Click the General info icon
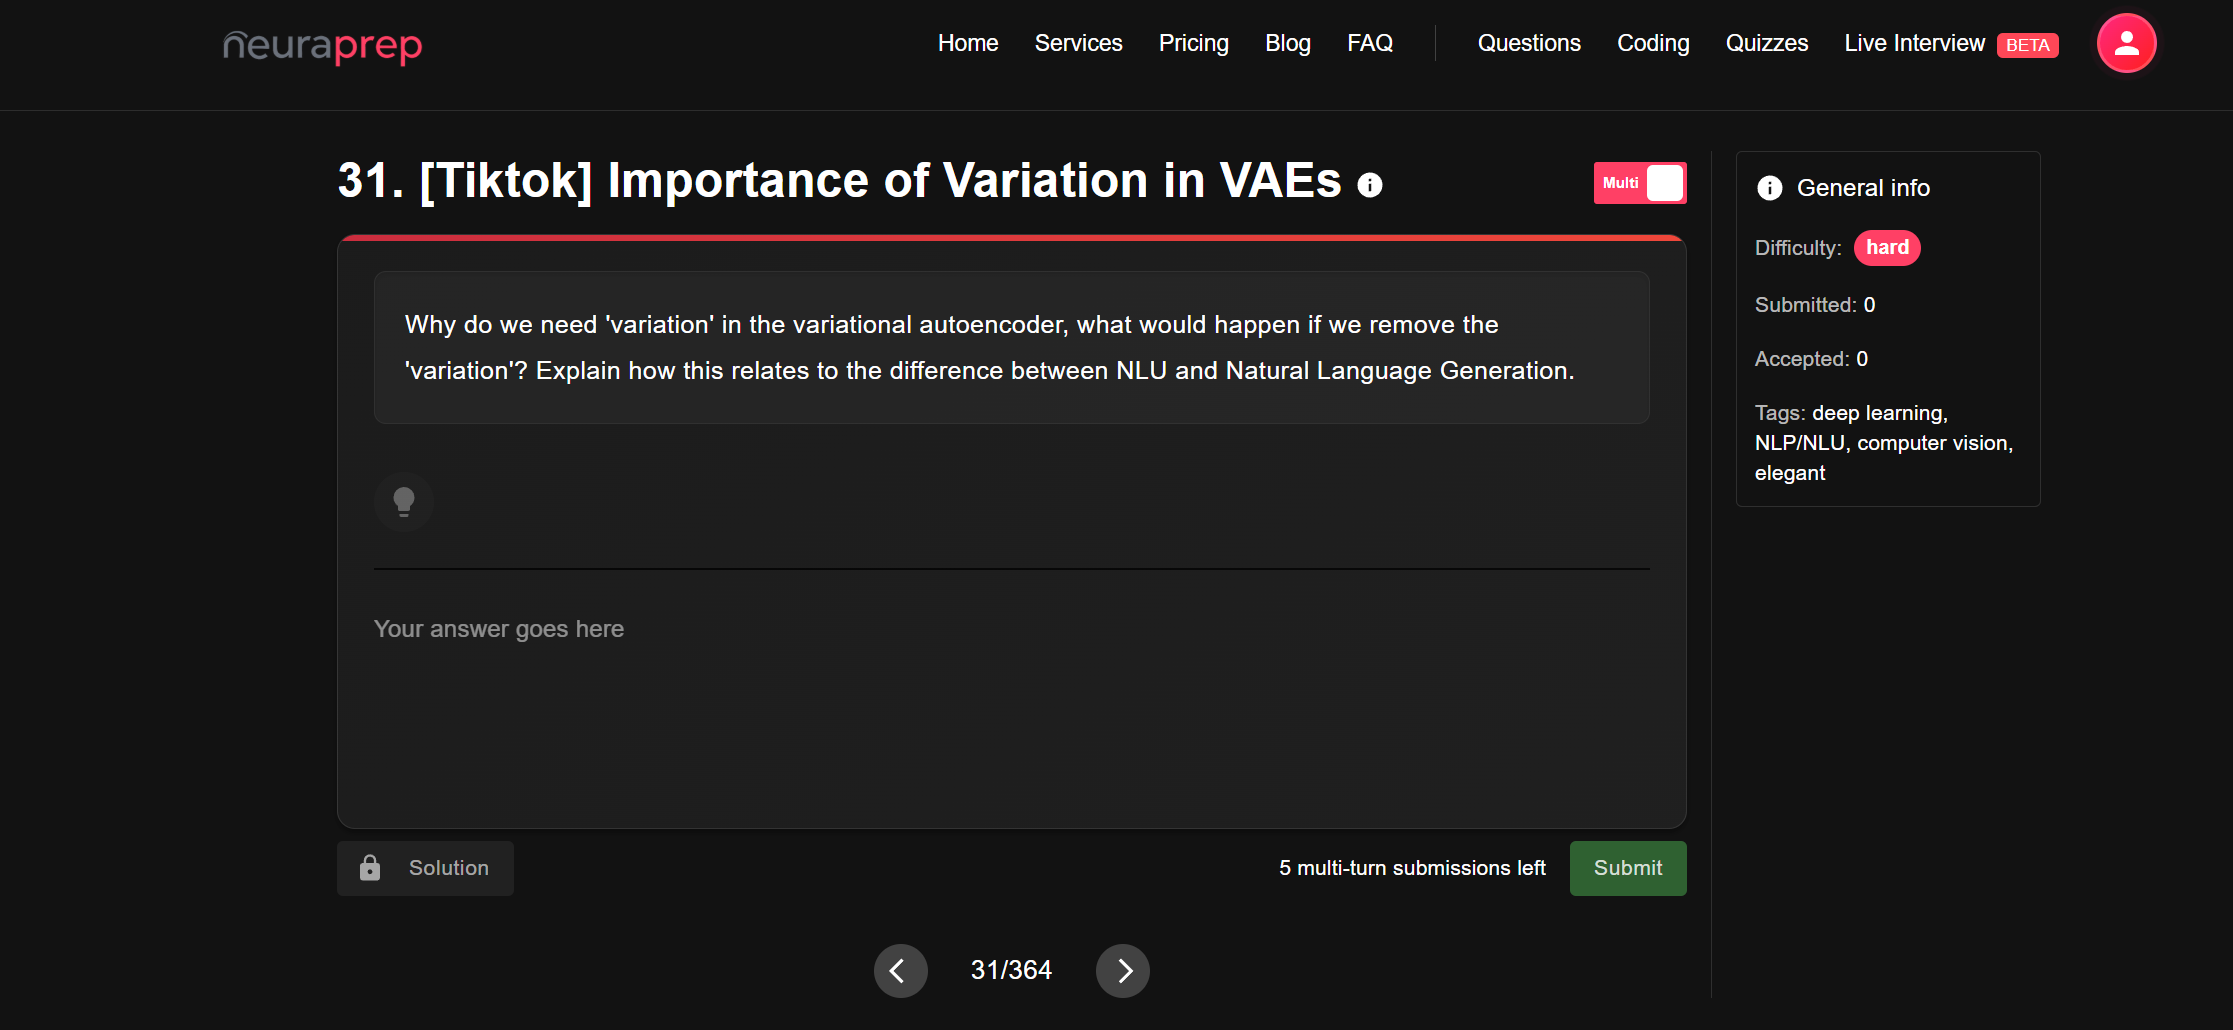 1769,188
